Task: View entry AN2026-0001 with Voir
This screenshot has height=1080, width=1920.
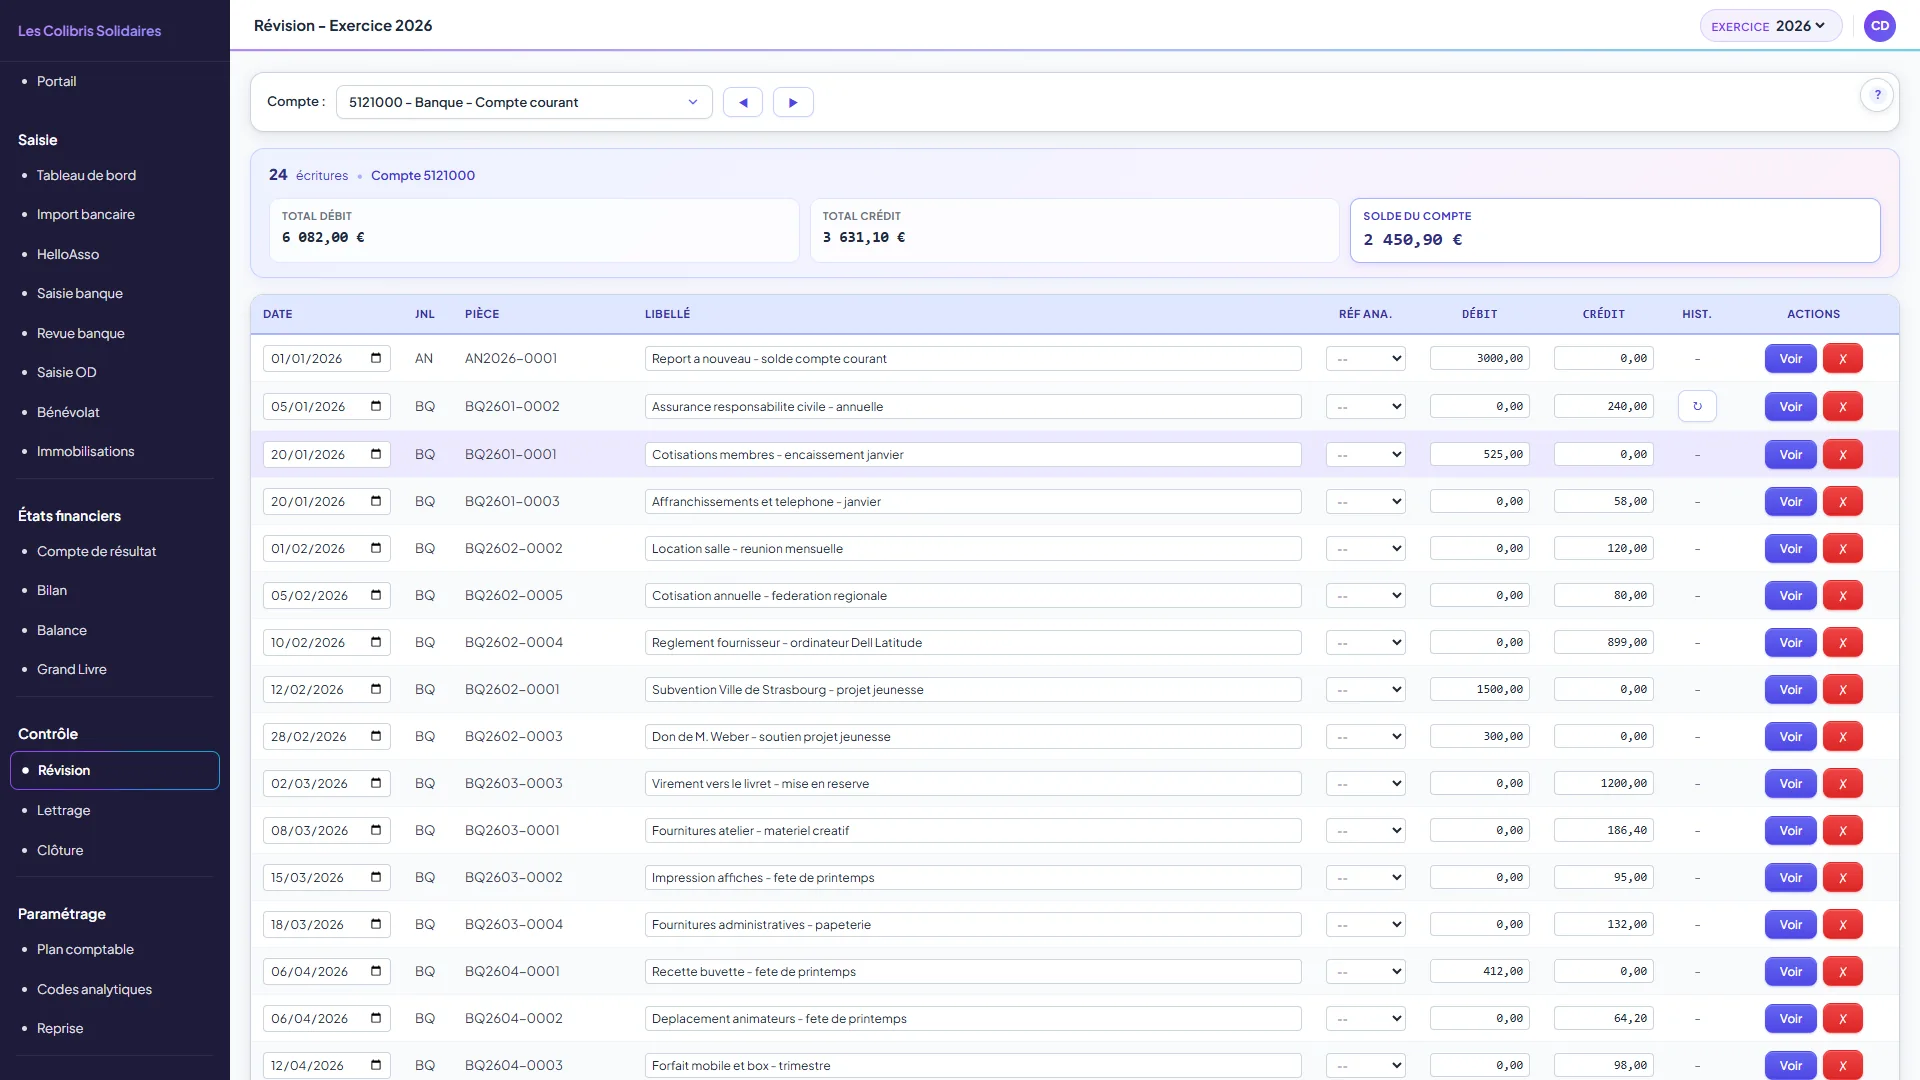Action: click(x=1790, y=358)
